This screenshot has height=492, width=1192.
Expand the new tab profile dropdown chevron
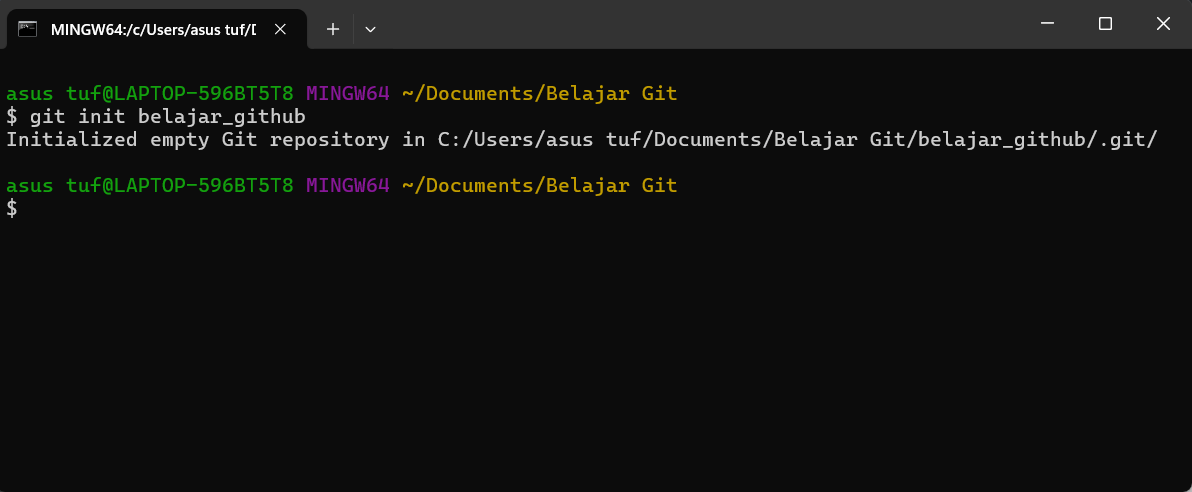click(x=370, y=29)
